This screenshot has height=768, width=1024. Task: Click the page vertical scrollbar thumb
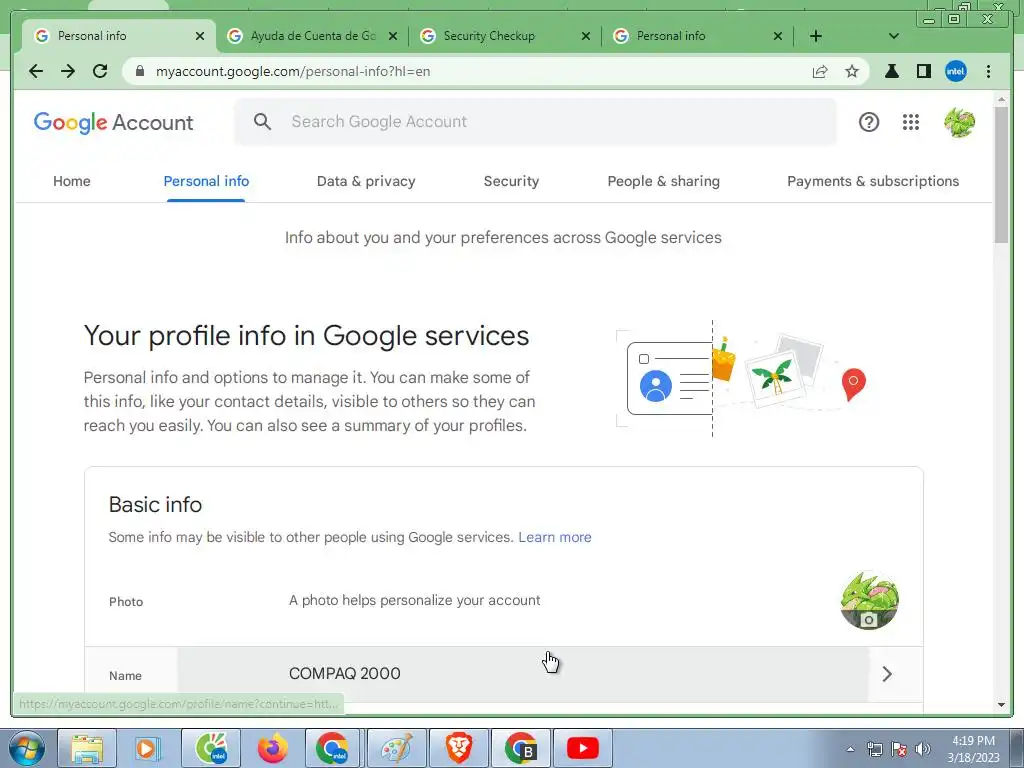point(1002,173)
